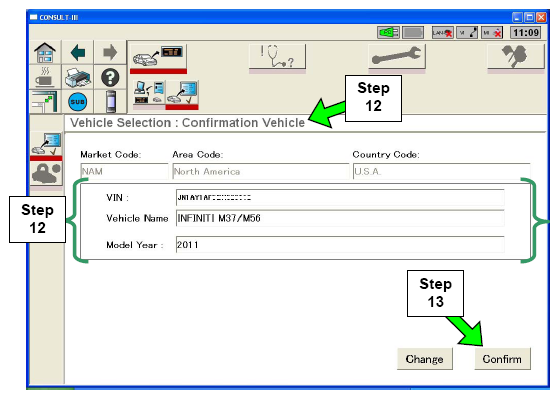Click the screen capture corner icon

(45, 102)
